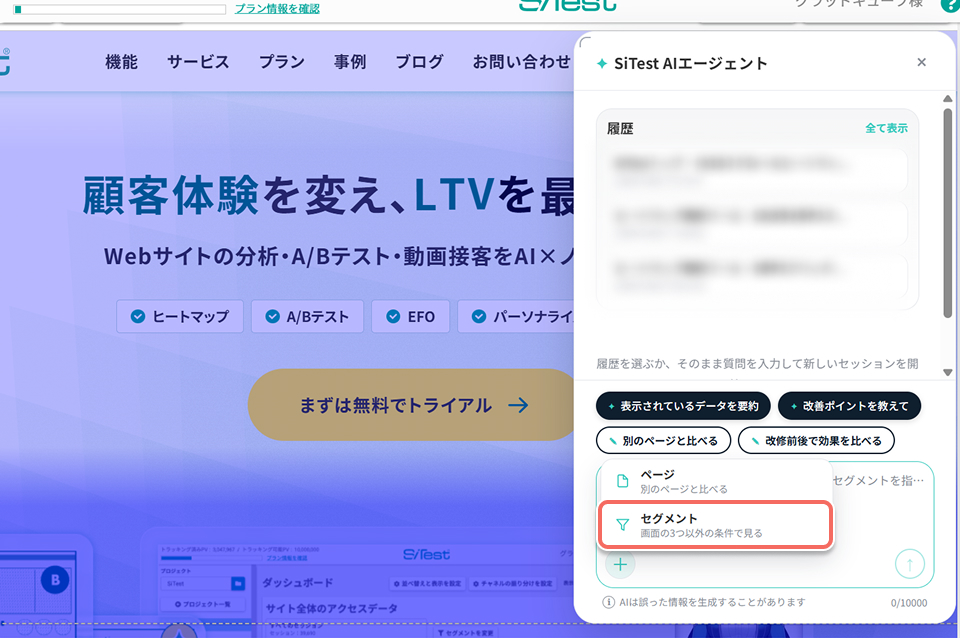The image size is (960, 638).
Task: Open 機能 in the site navigation
Action: [x=121, y=62]
